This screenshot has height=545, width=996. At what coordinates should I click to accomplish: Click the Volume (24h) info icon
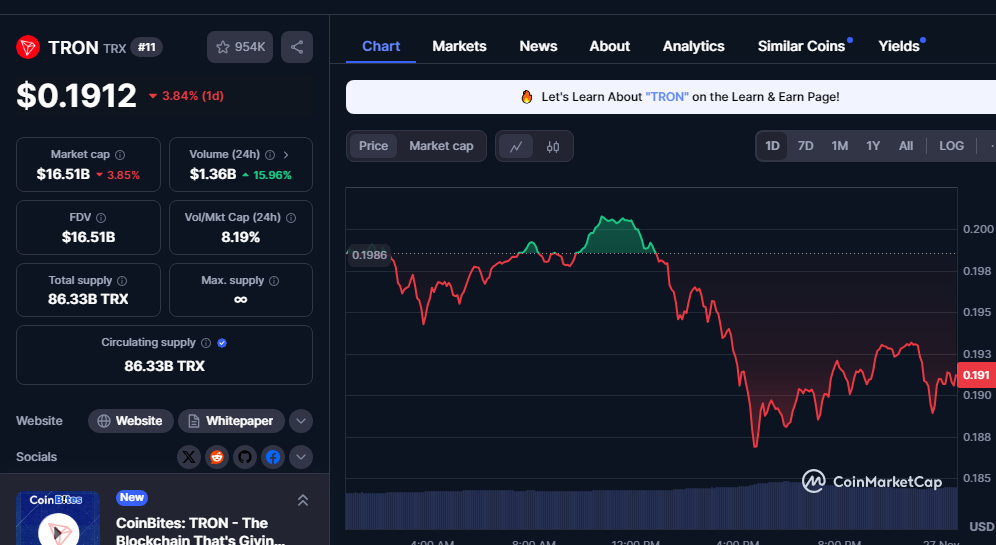[x=270, y=155]
